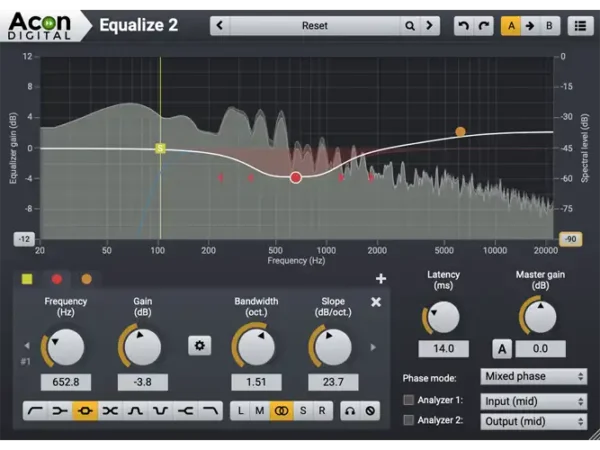Enable Analyzer 2 checkbox
Screen dimensions: 600x450
409,420
